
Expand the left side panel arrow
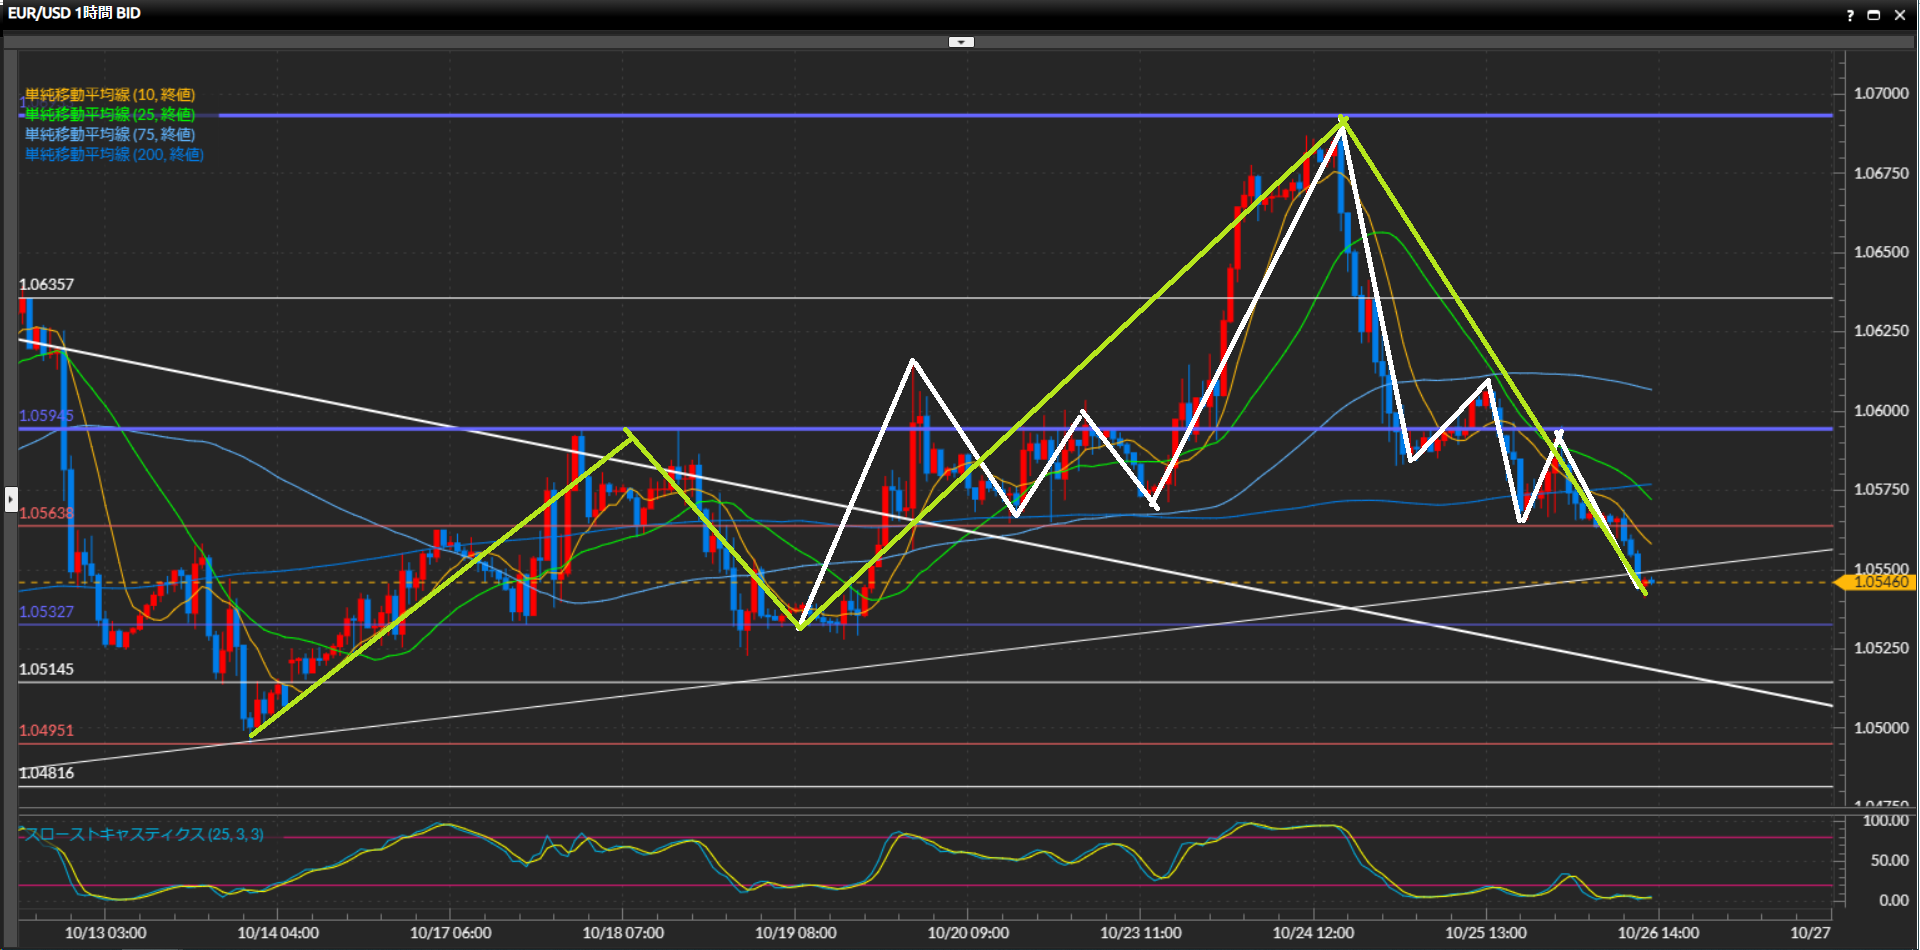coord(11,498)
